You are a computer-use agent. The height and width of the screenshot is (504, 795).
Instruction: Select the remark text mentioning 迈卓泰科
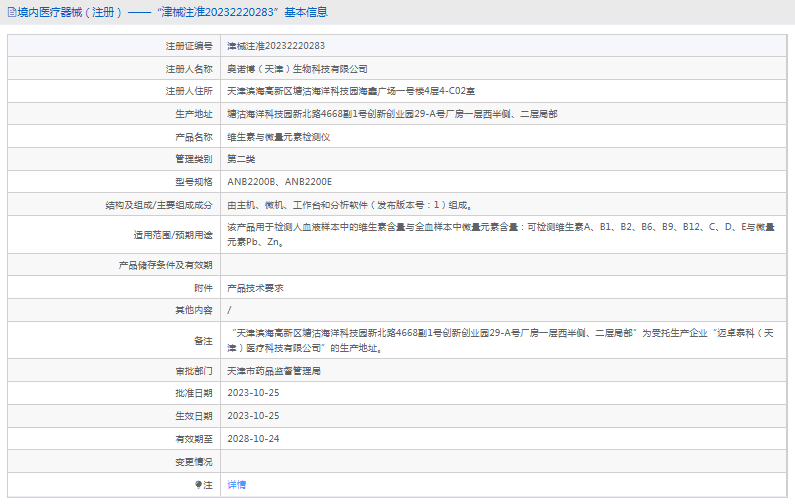pyautogui.click(x=501, y=340)
